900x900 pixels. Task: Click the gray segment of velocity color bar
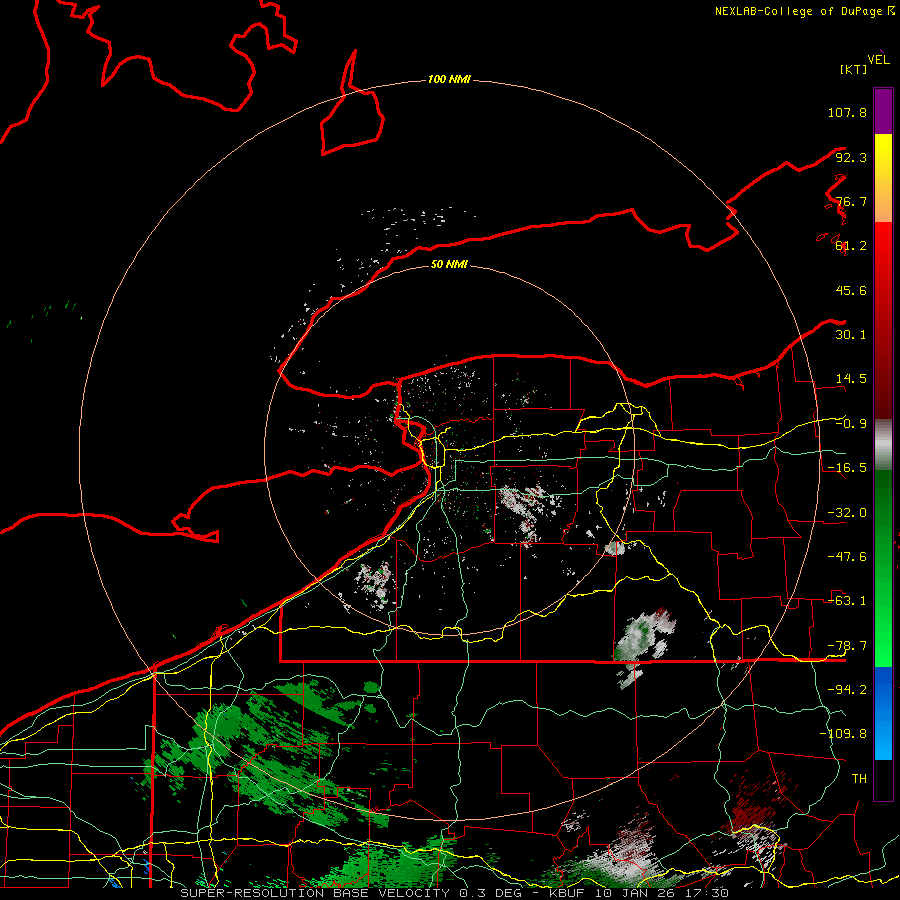click(883, 445)
